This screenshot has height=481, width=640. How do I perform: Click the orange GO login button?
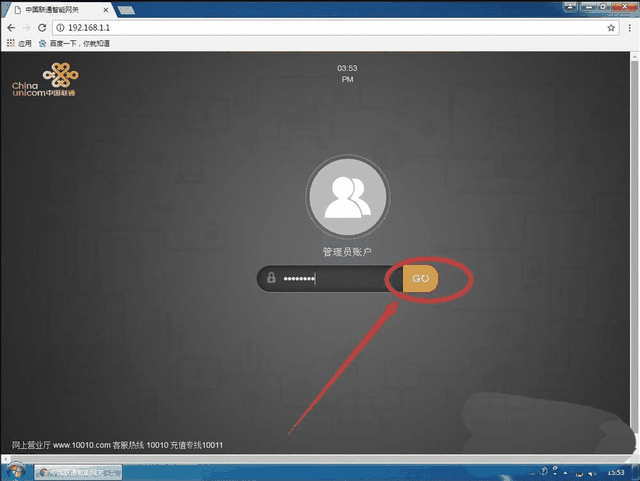(420, 278)
